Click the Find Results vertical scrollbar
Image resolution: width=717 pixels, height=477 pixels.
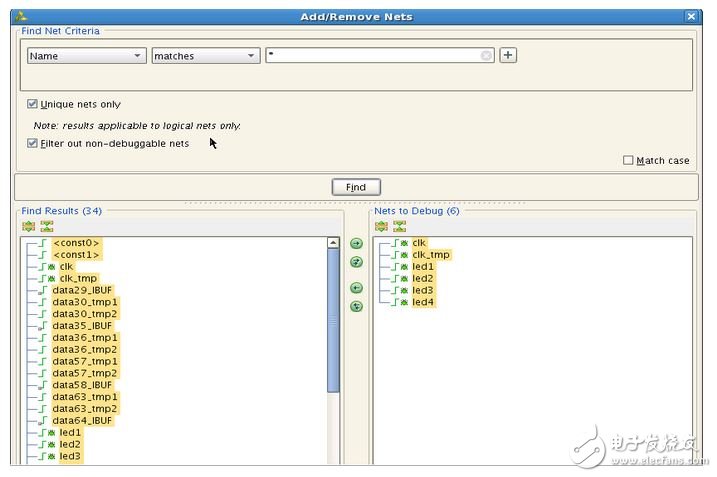click(333, 320)
